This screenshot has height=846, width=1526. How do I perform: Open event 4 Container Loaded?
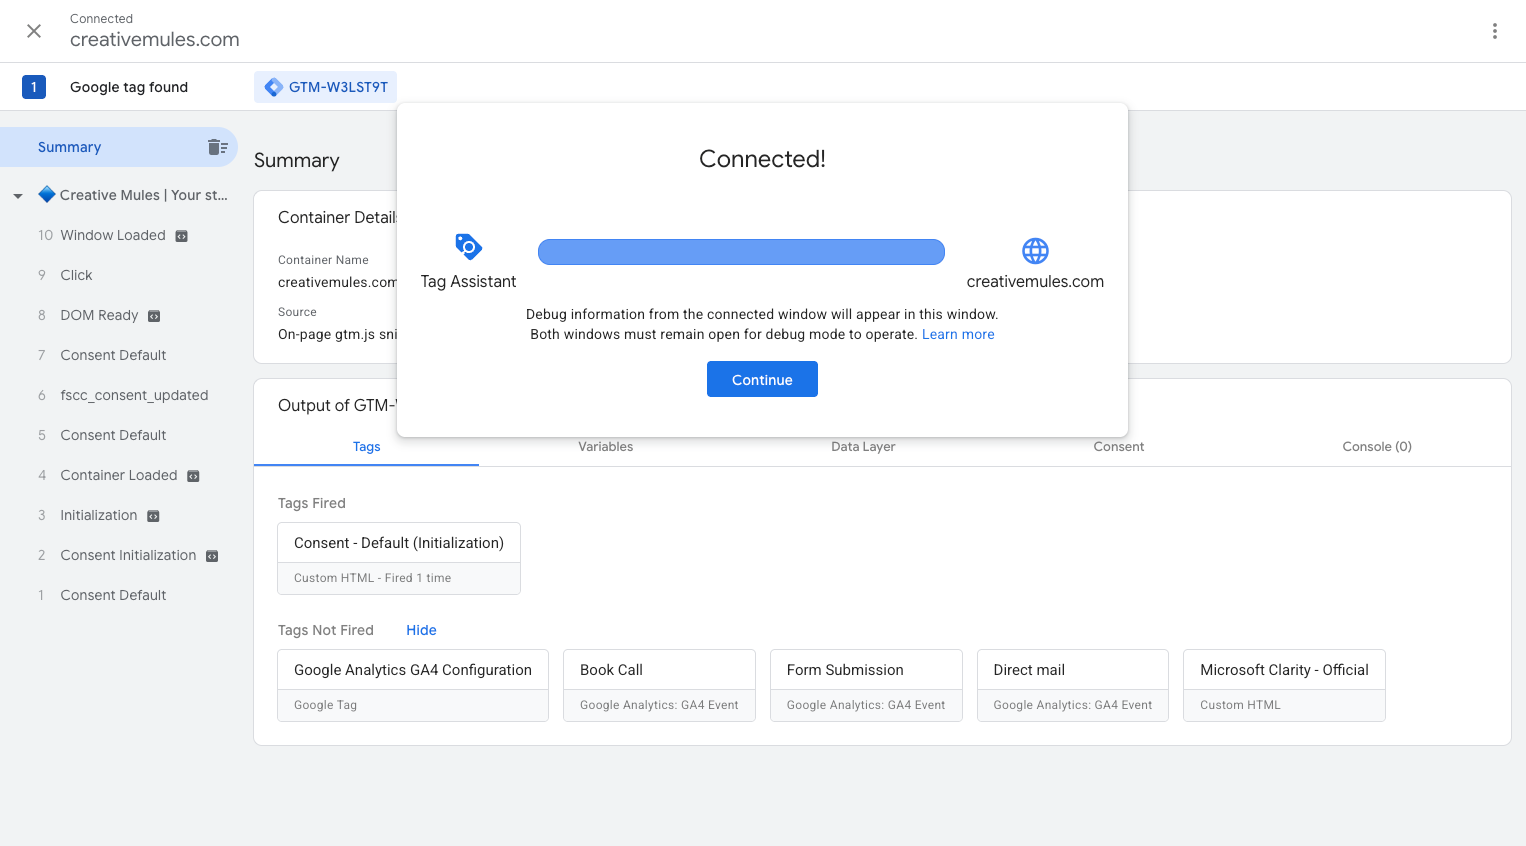(118, 475)
